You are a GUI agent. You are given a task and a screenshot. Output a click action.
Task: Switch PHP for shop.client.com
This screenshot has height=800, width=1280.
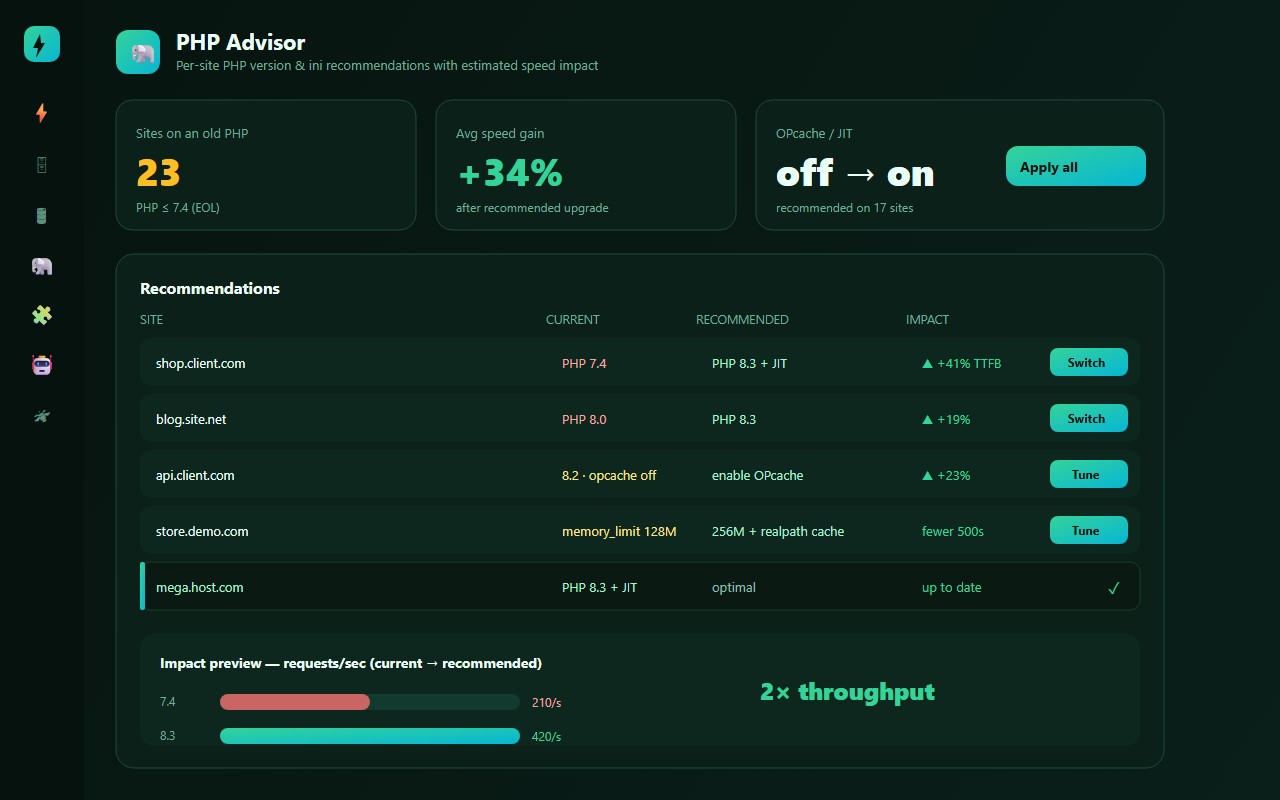1089,362
